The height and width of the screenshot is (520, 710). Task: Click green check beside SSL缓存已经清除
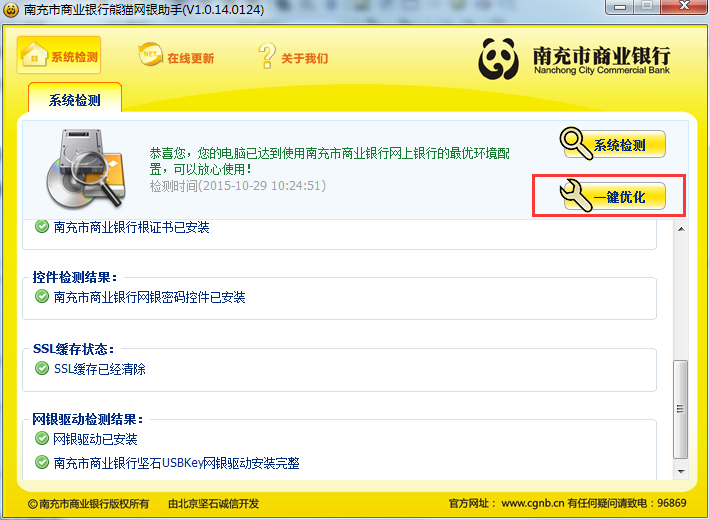(x=42, y=368)
